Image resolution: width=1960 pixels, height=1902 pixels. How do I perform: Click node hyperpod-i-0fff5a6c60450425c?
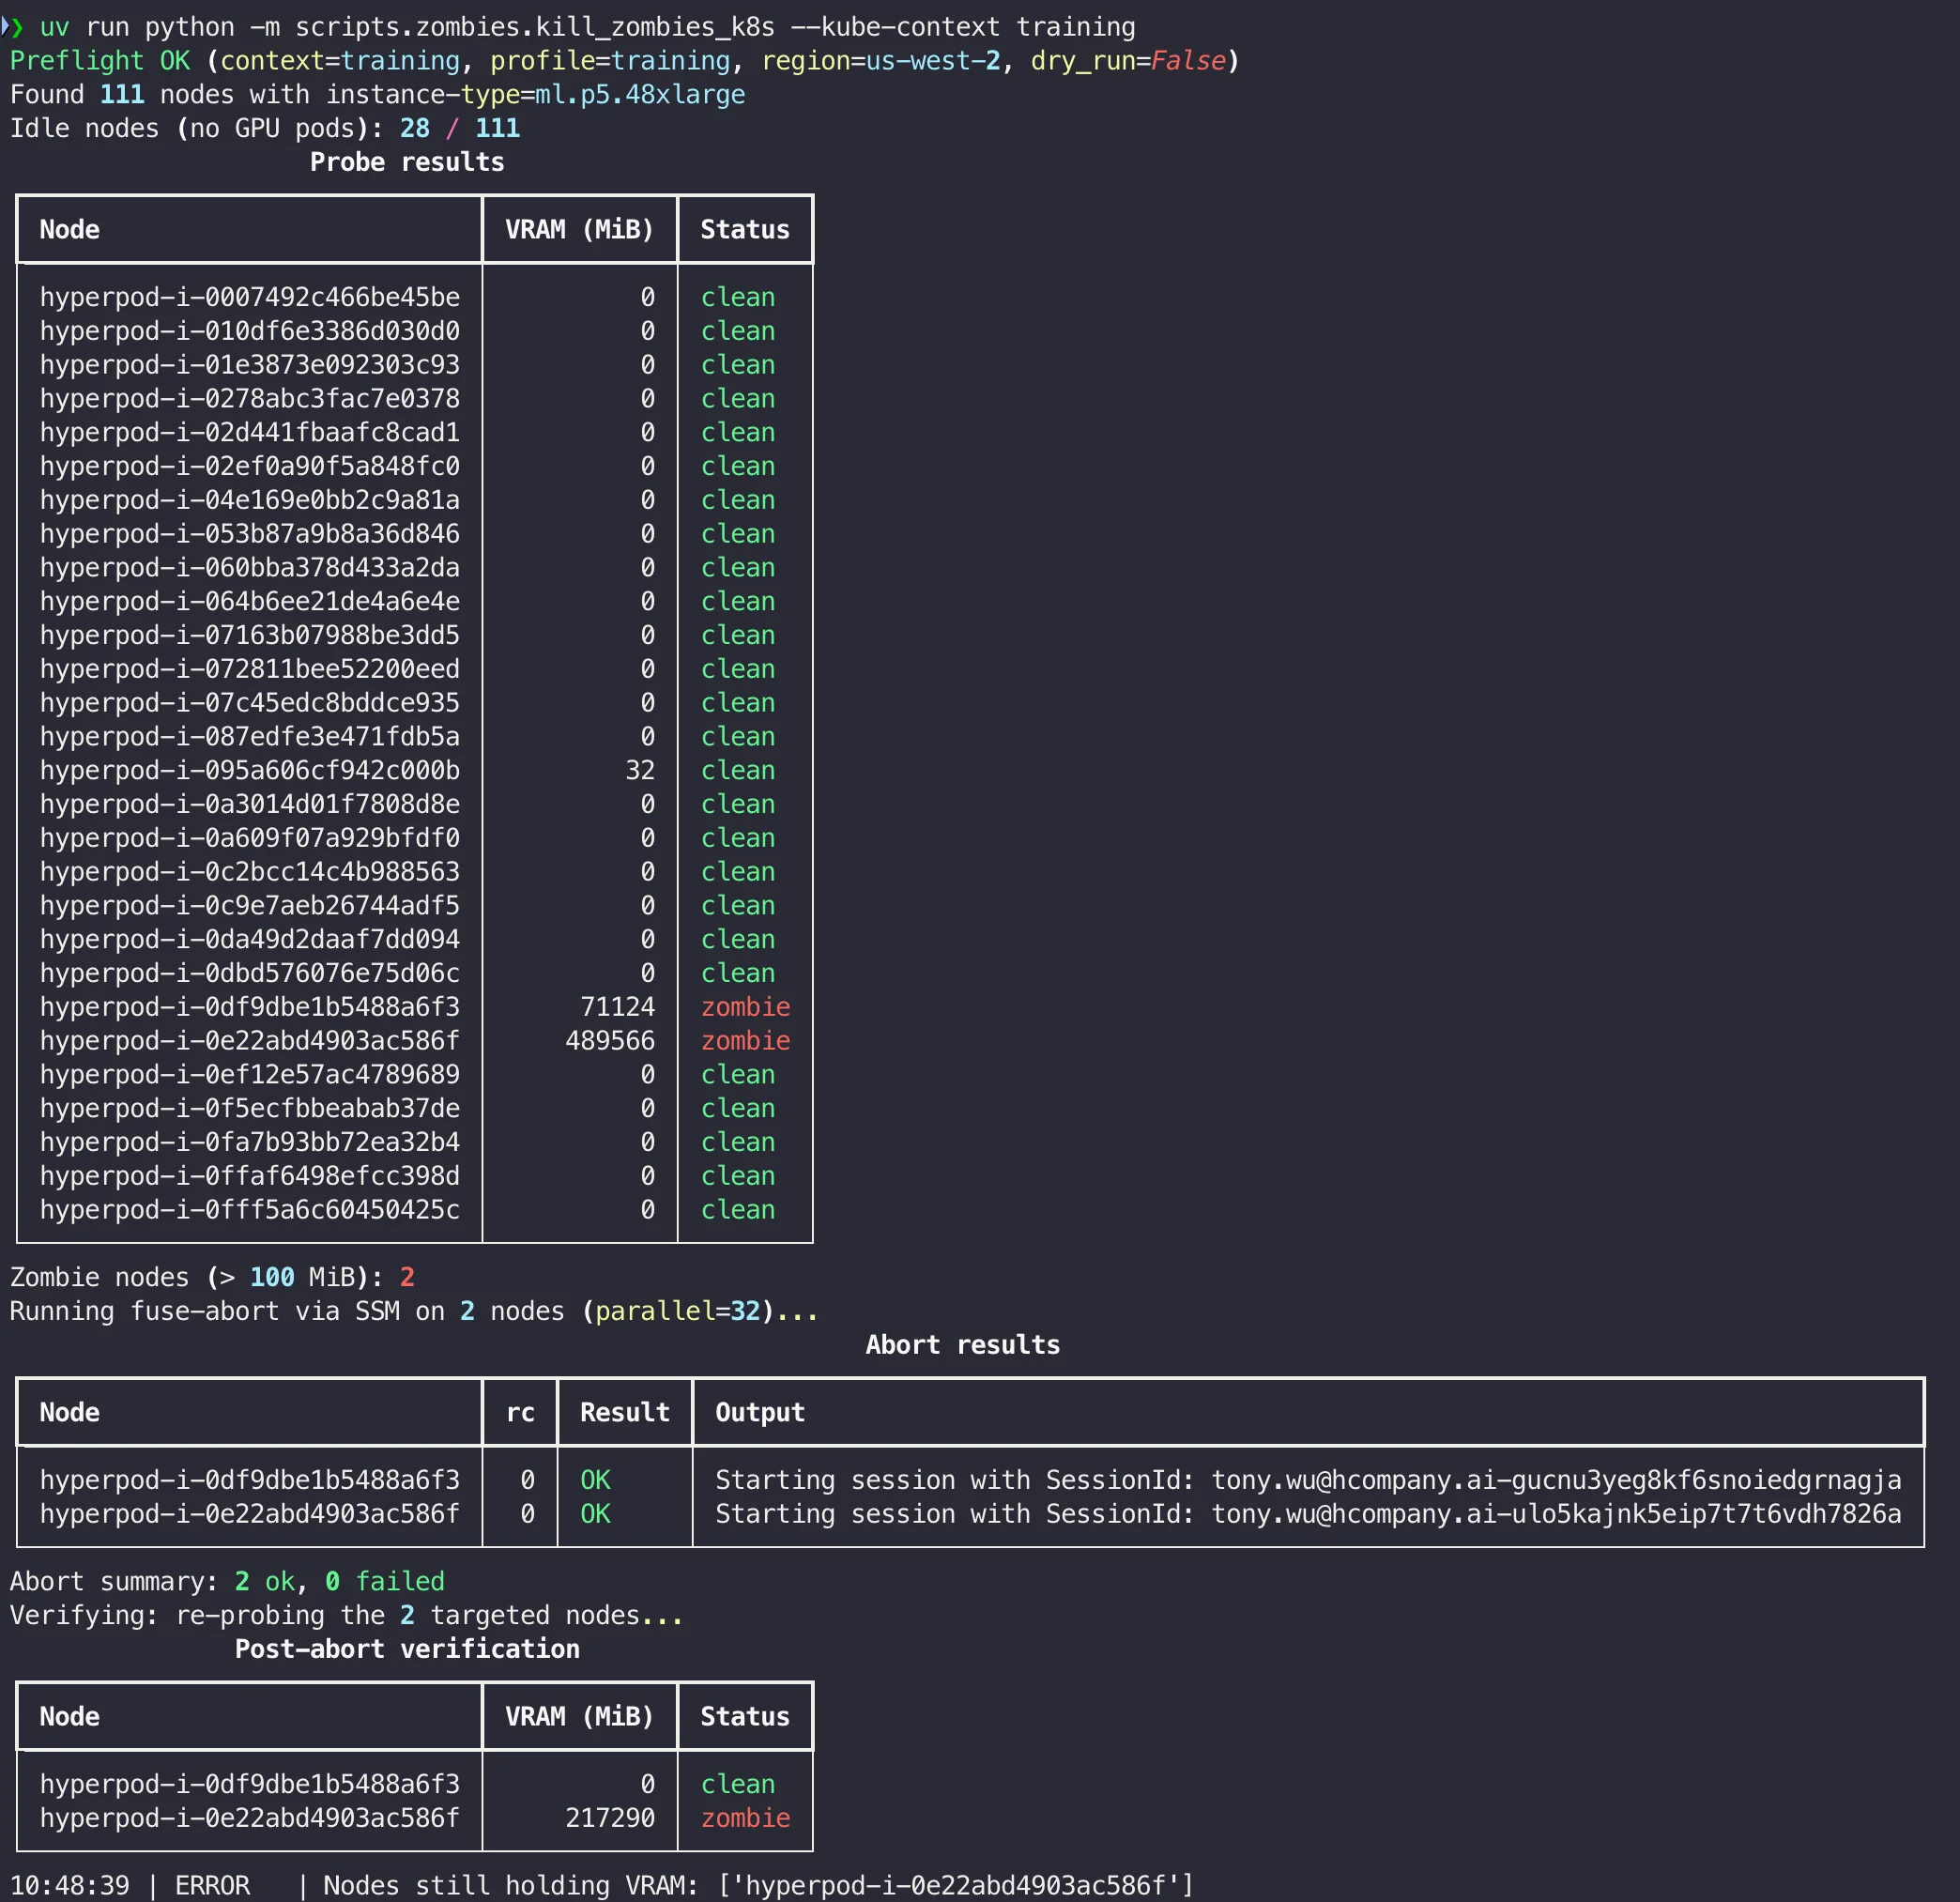click(x=250, y=1210)
